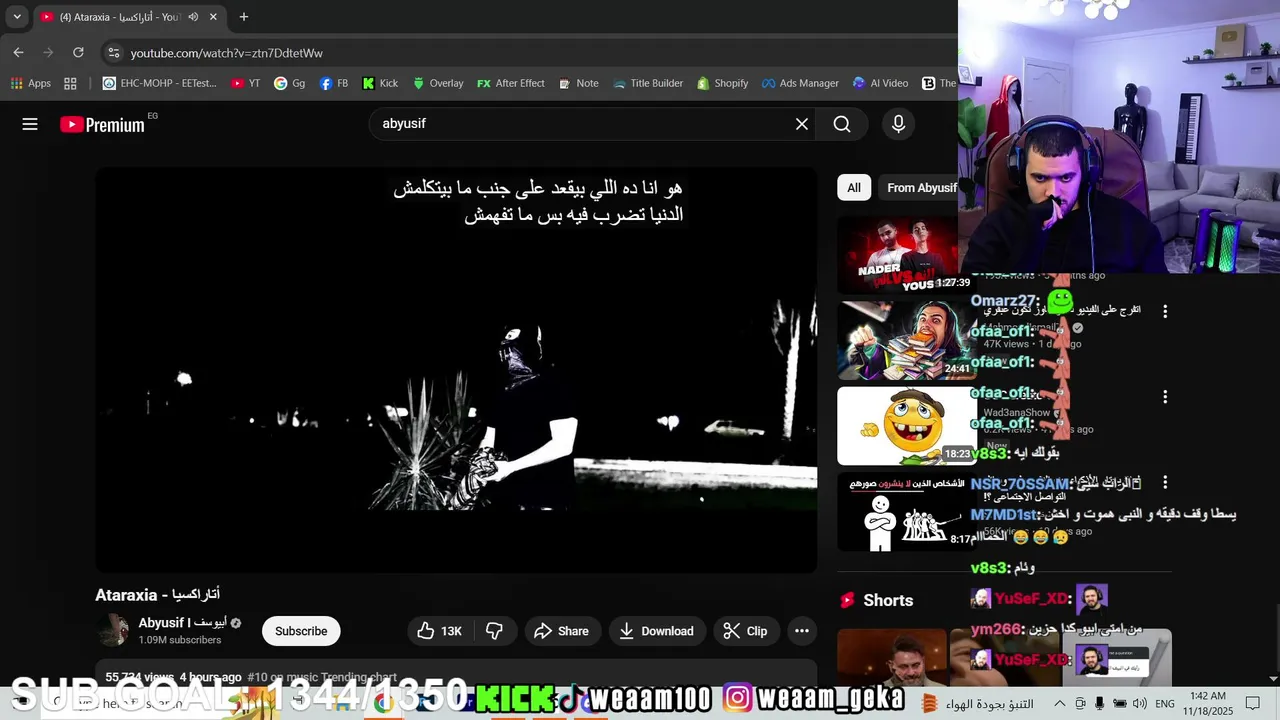1280x720 pixels.
Task: Open the Windows notification center
Action: (1253, 703)
